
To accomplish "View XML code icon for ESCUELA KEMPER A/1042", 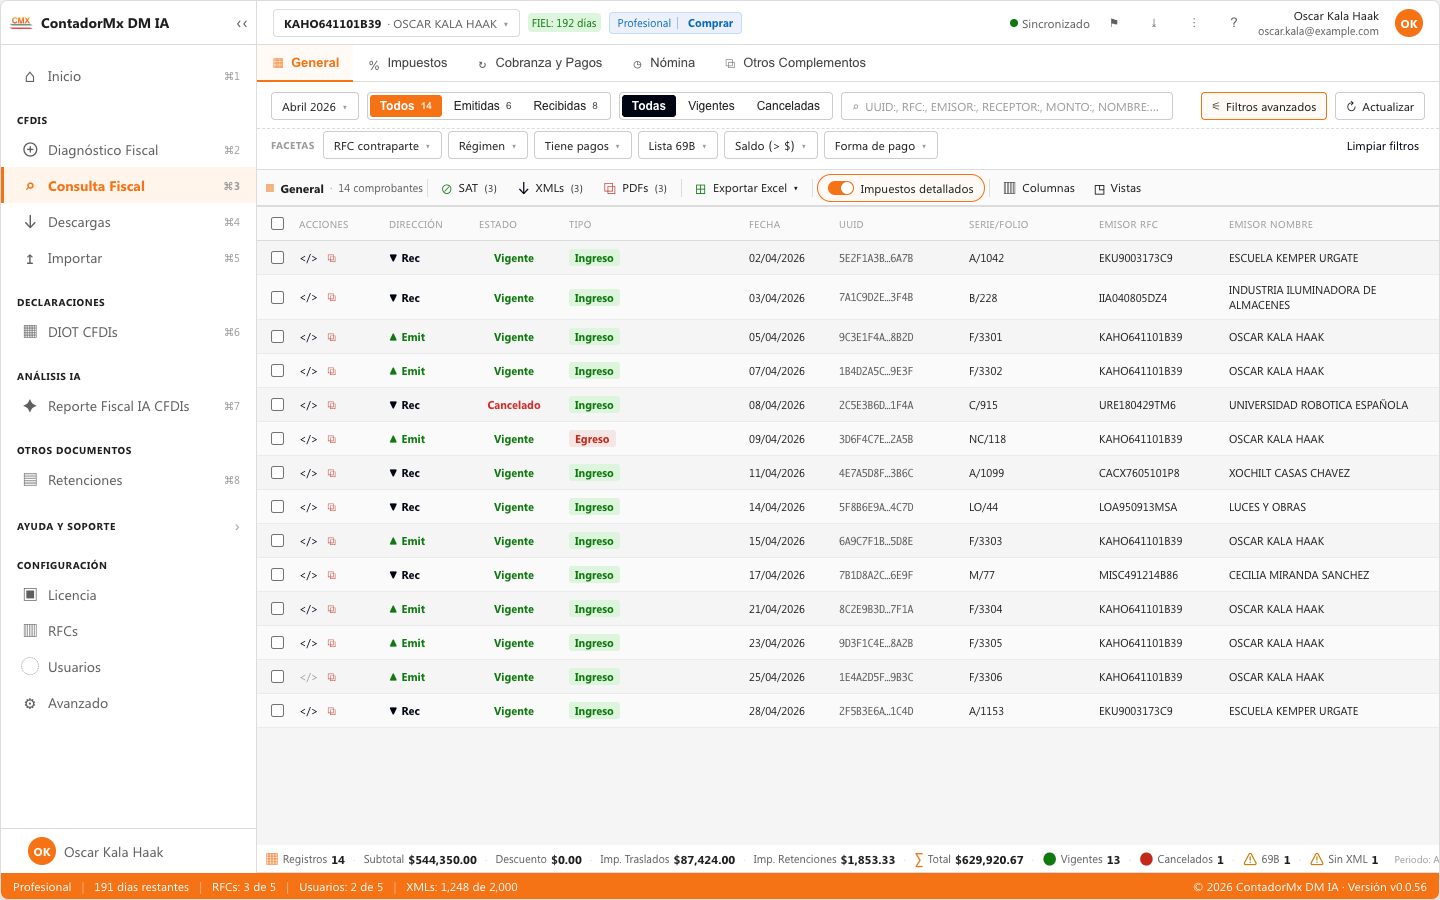I will click(x=308, y=258).
